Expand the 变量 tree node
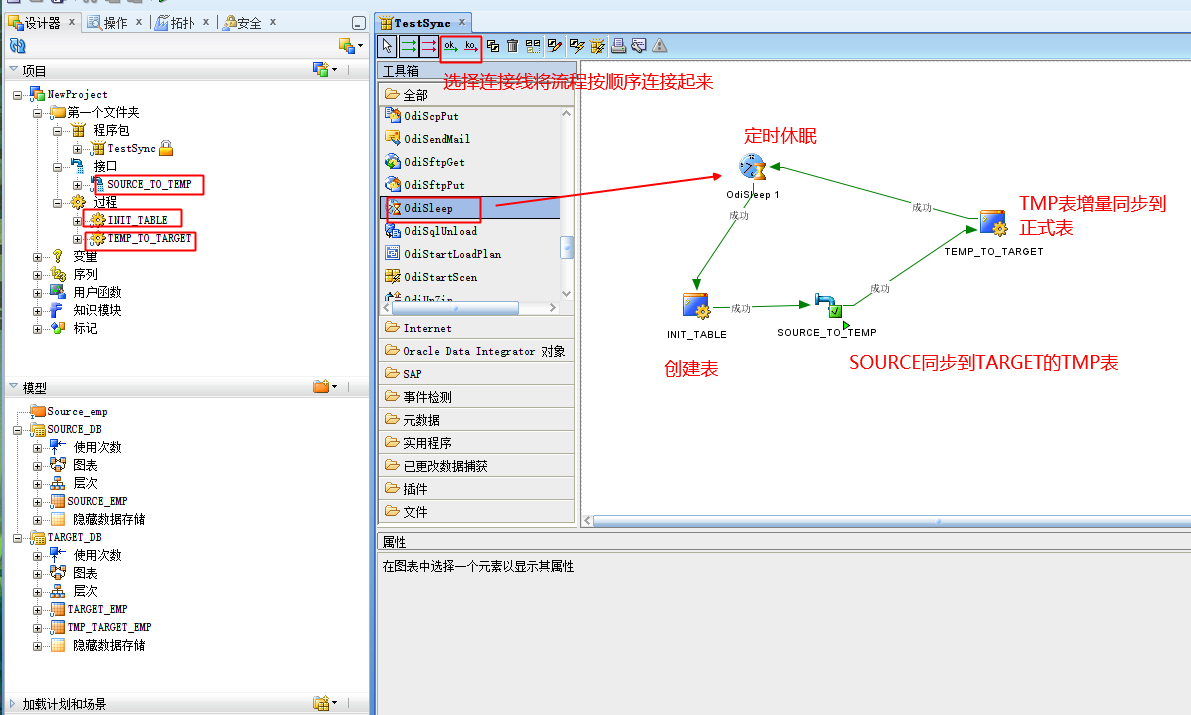The width and height of the screenshot is (1191, 715). pos(37,257)
